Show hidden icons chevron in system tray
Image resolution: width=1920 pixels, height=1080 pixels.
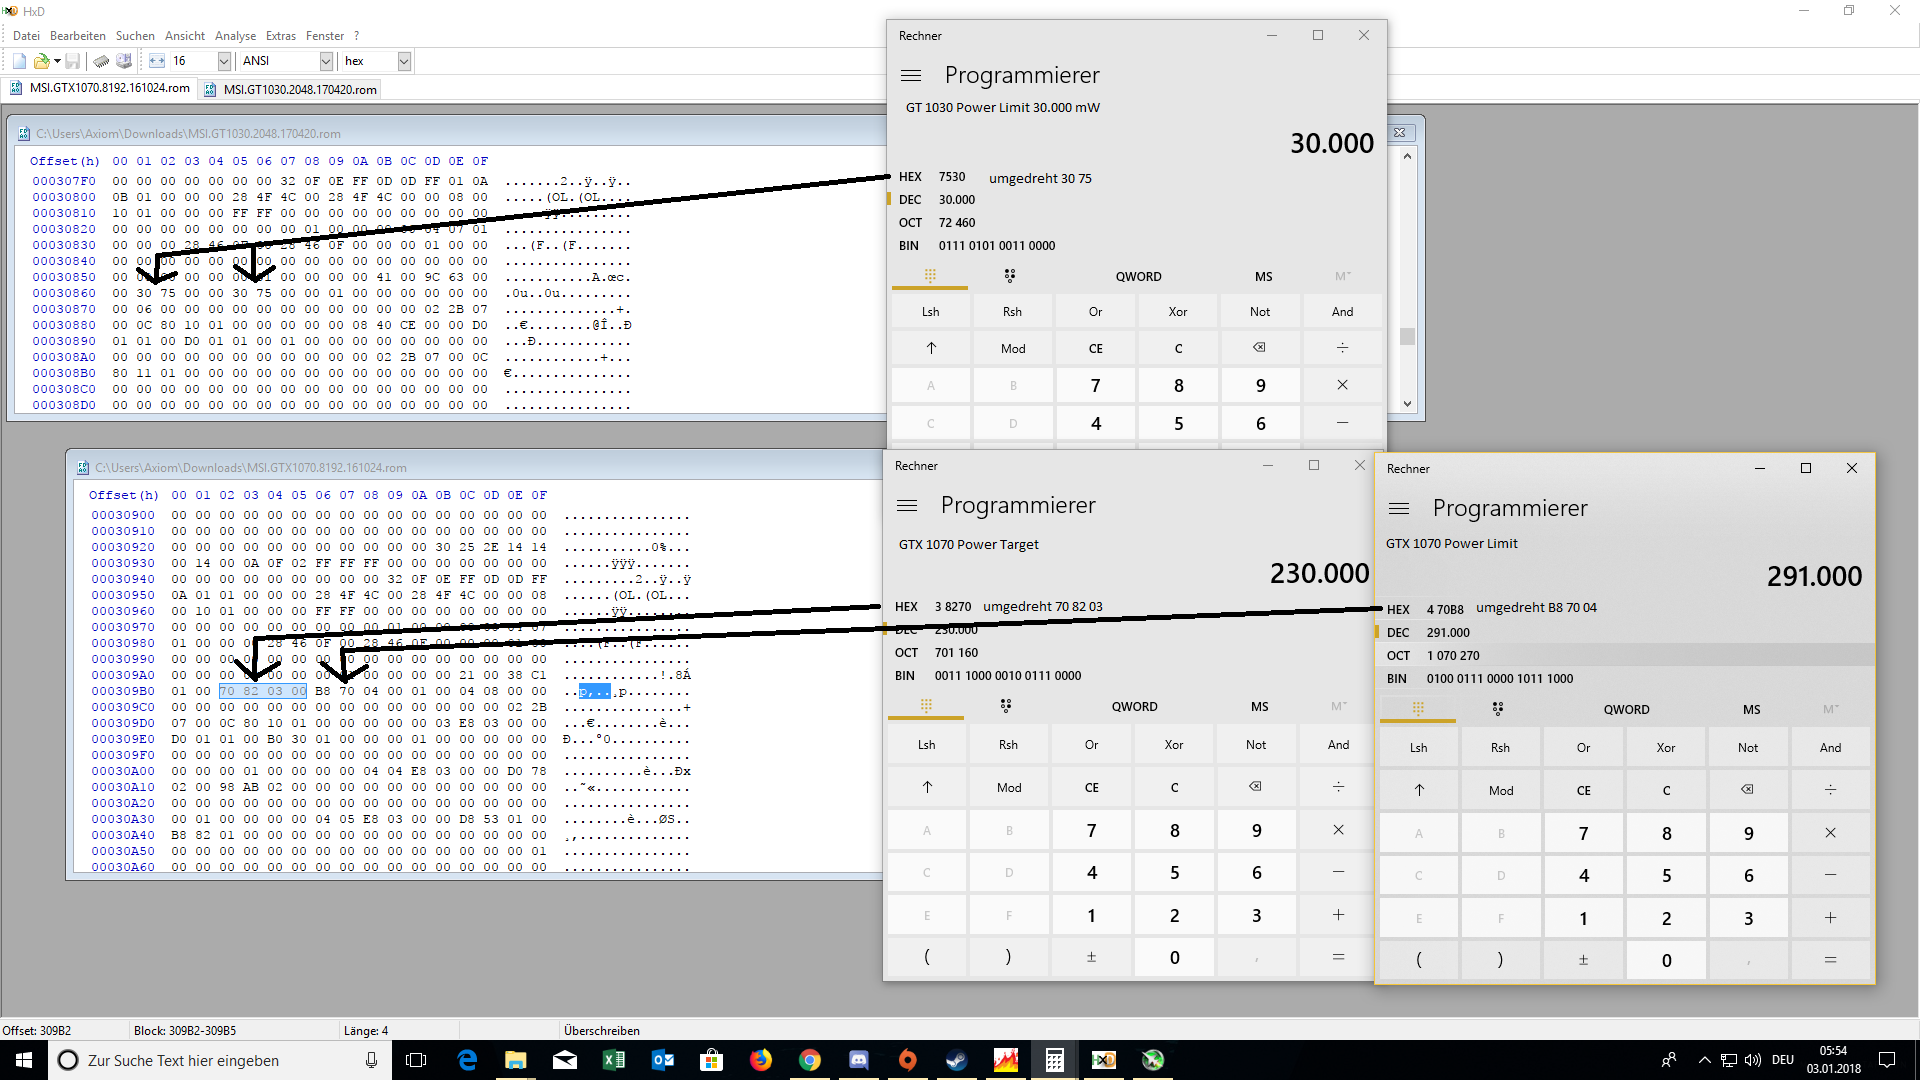click(x=1704, y=1060)
